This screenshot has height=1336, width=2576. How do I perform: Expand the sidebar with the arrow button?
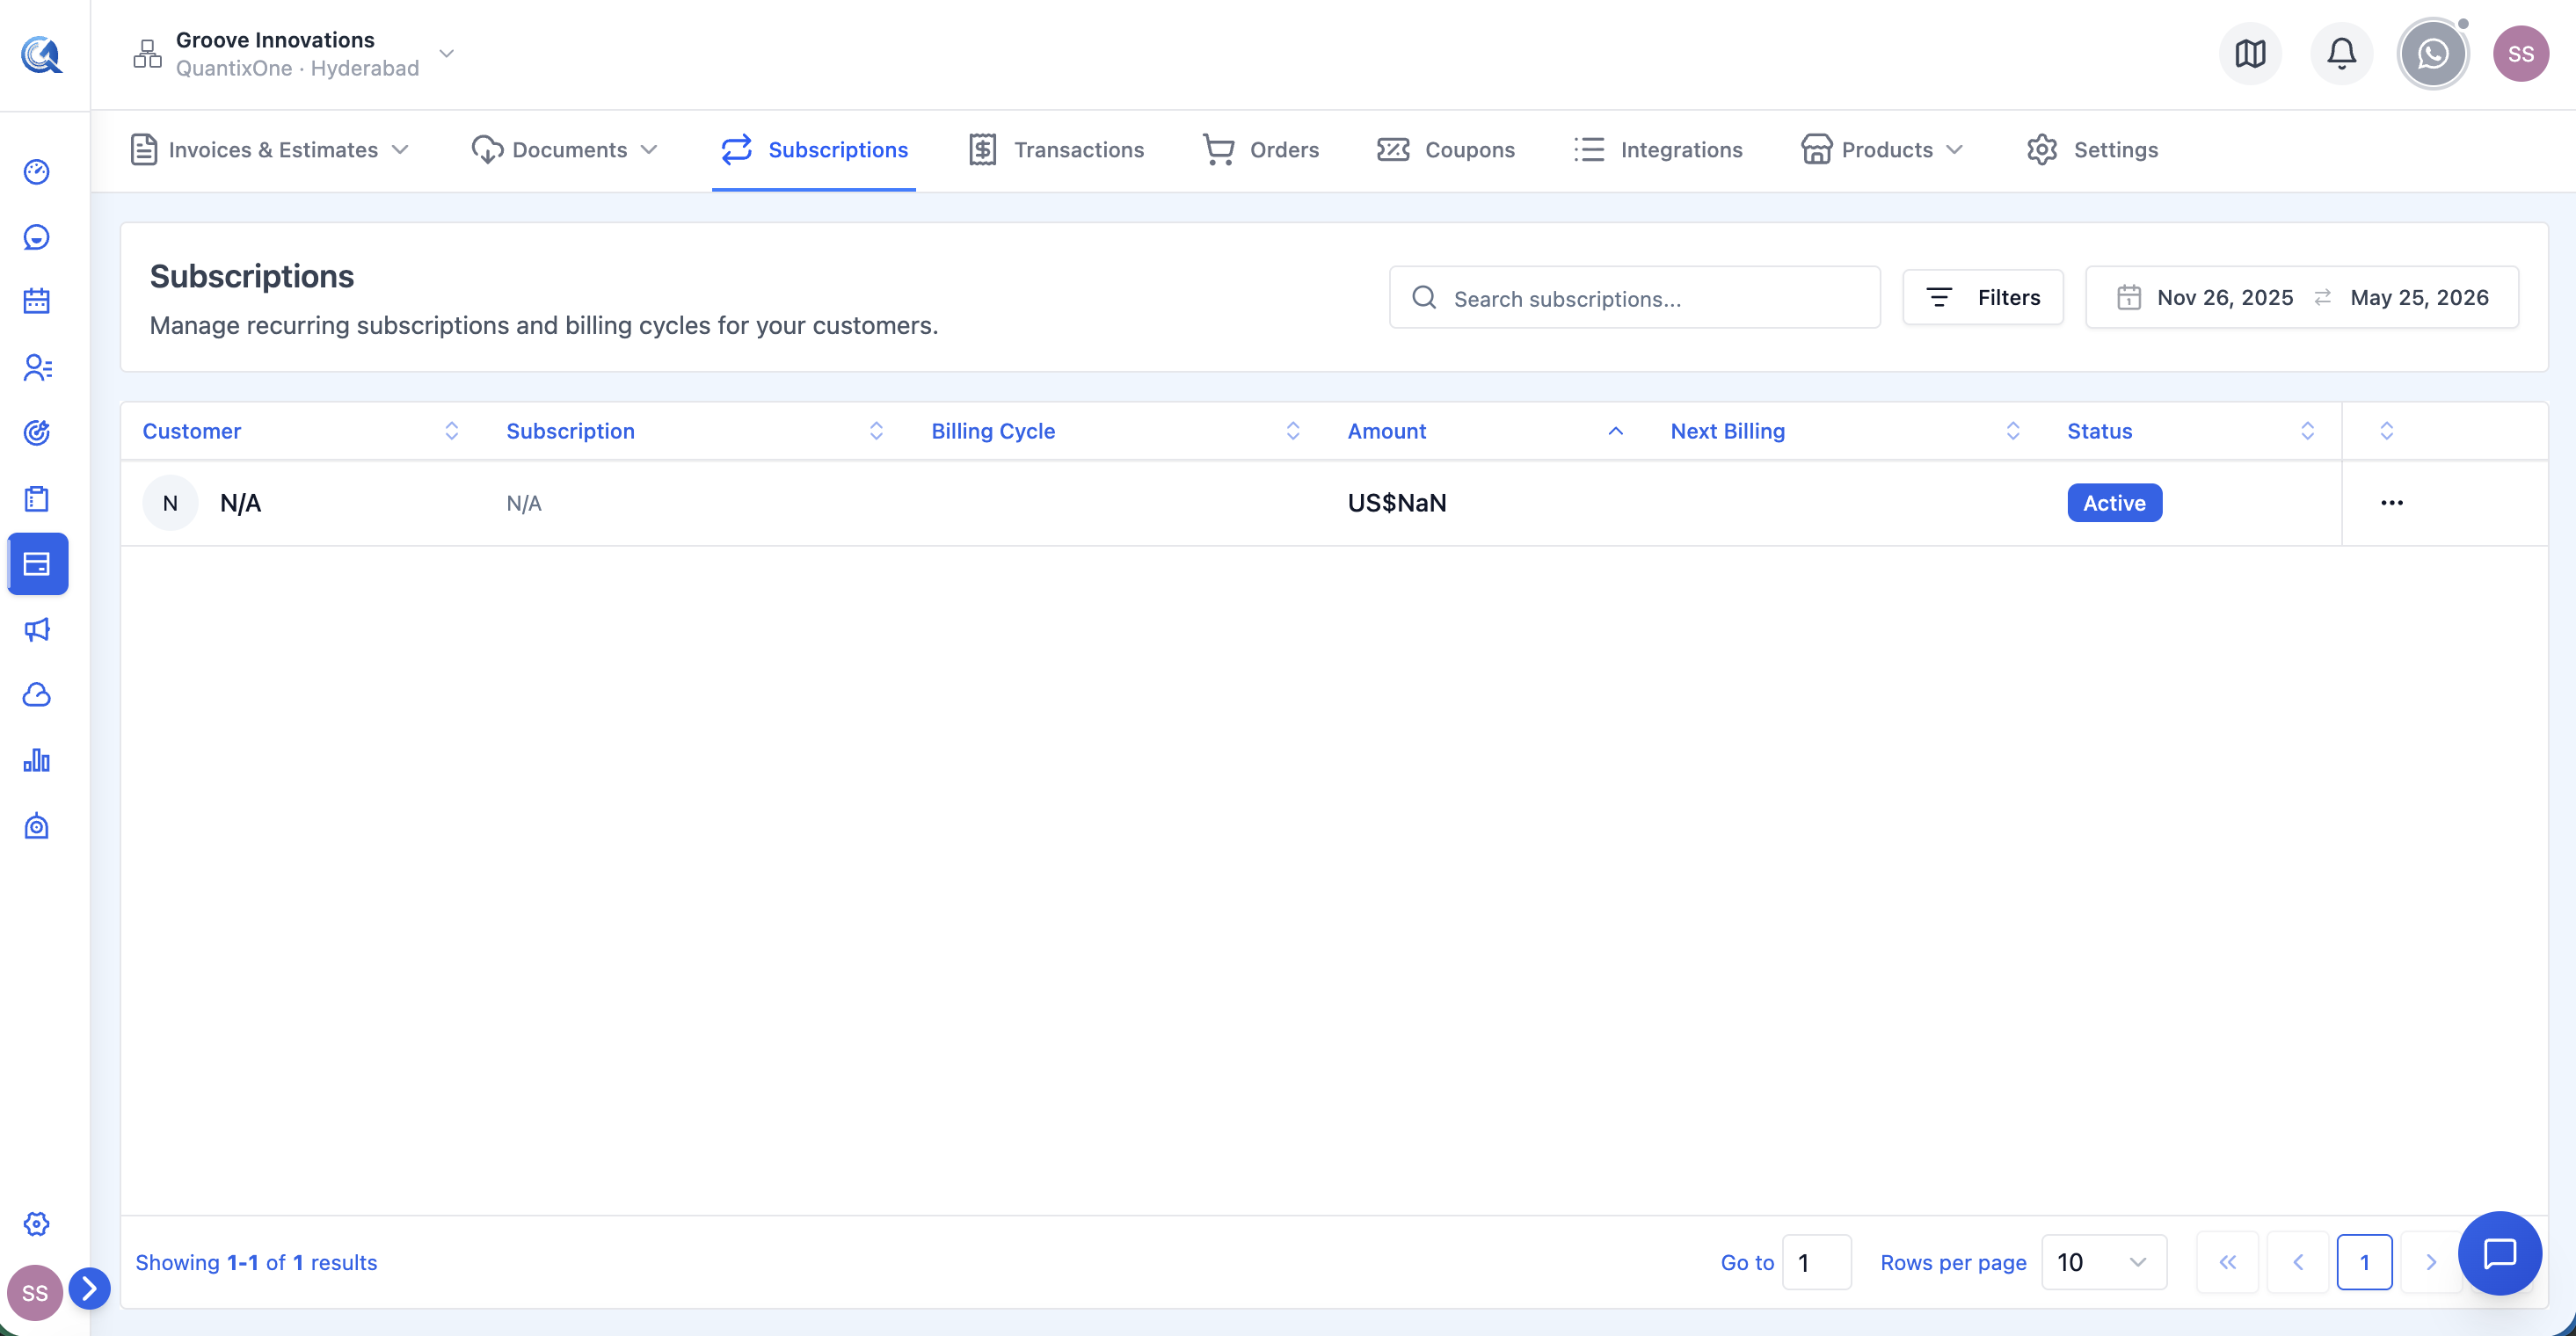(89, 1288)
